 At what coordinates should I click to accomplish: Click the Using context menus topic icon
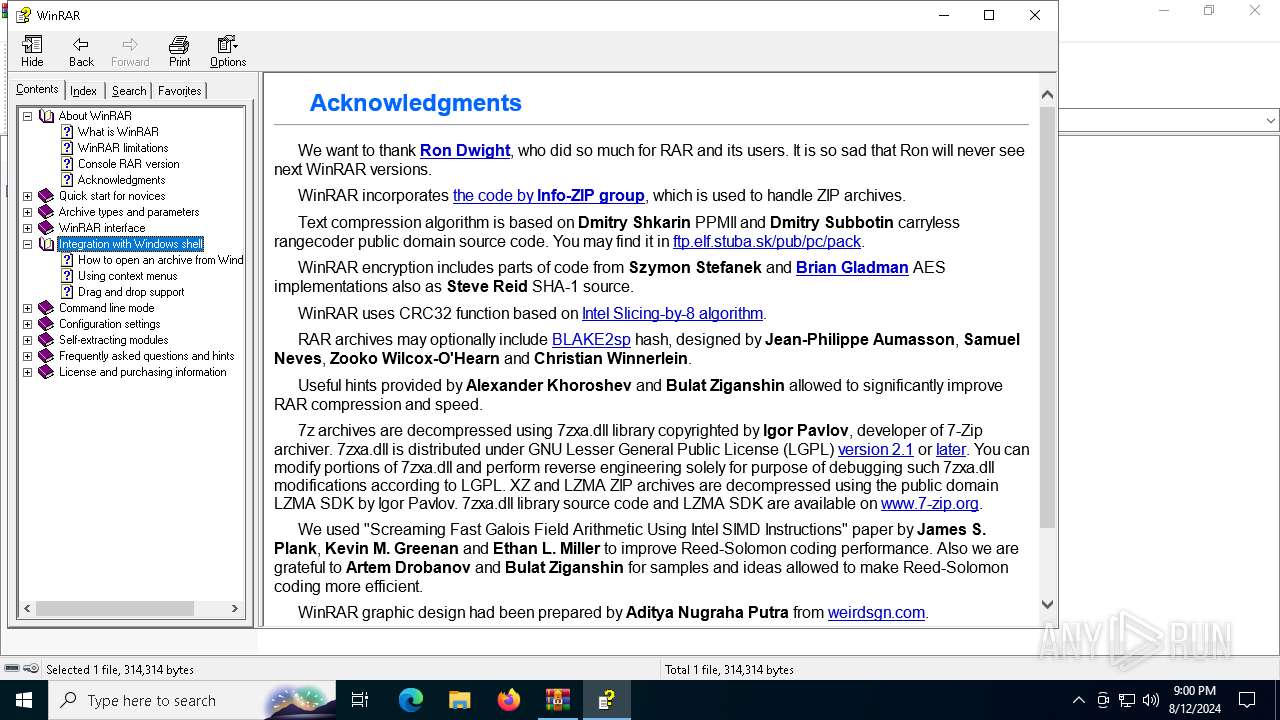pyautogui.click(x=67, y=276)
